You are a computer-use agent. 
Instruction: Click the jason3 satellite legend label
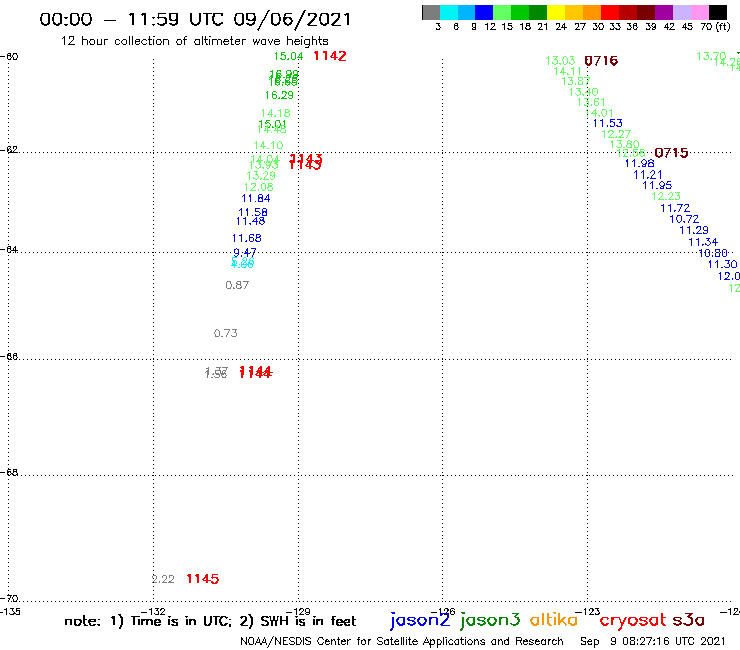tap(490, 620)
